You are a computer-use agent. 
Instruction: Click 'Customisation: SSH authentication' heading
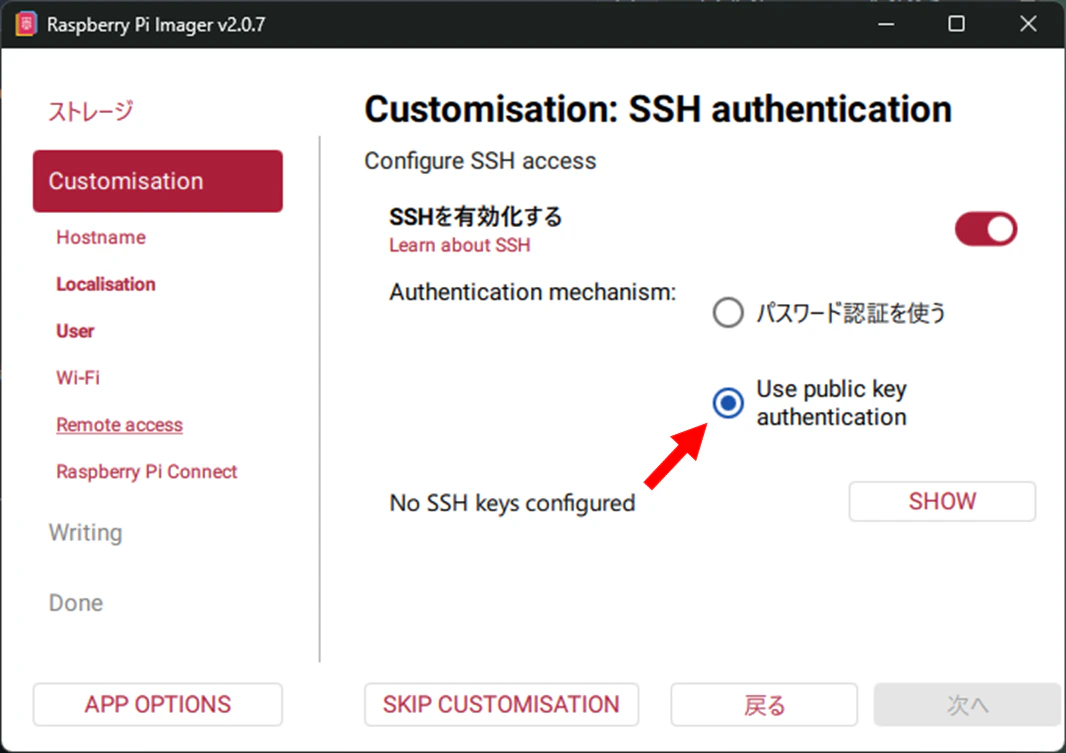(658, 109)
